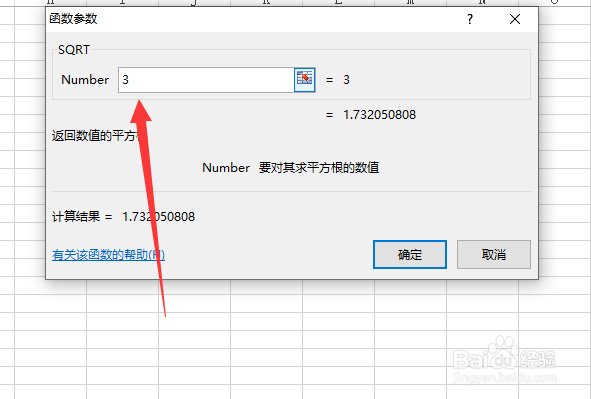Screen dimensions: 591x399
Task: Click the description 要对其求平方根的数值
Action: pos(319,168)
